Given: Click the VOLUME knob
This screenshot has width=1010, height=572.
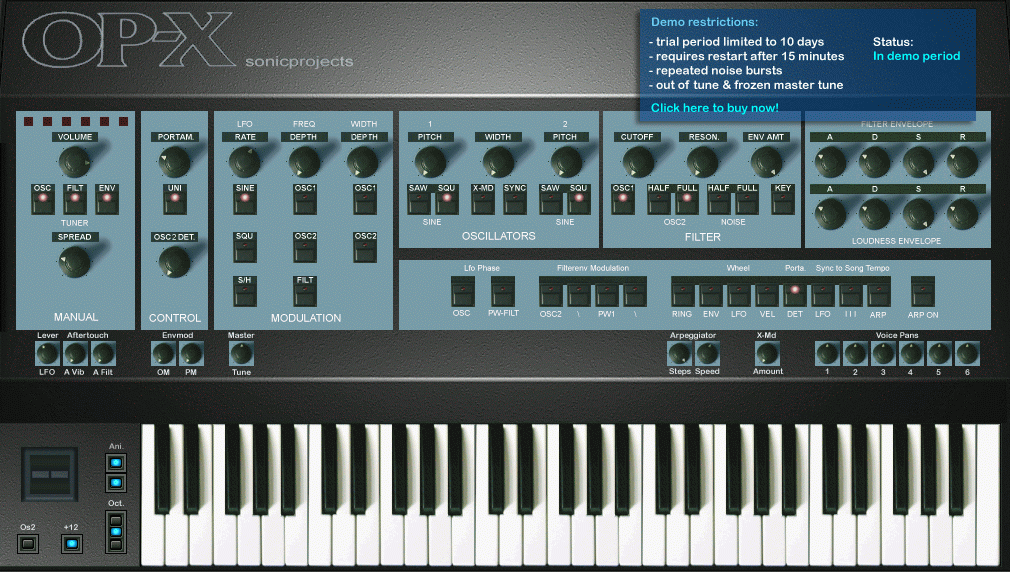Looking at the screenshot, I should point(74,161).
